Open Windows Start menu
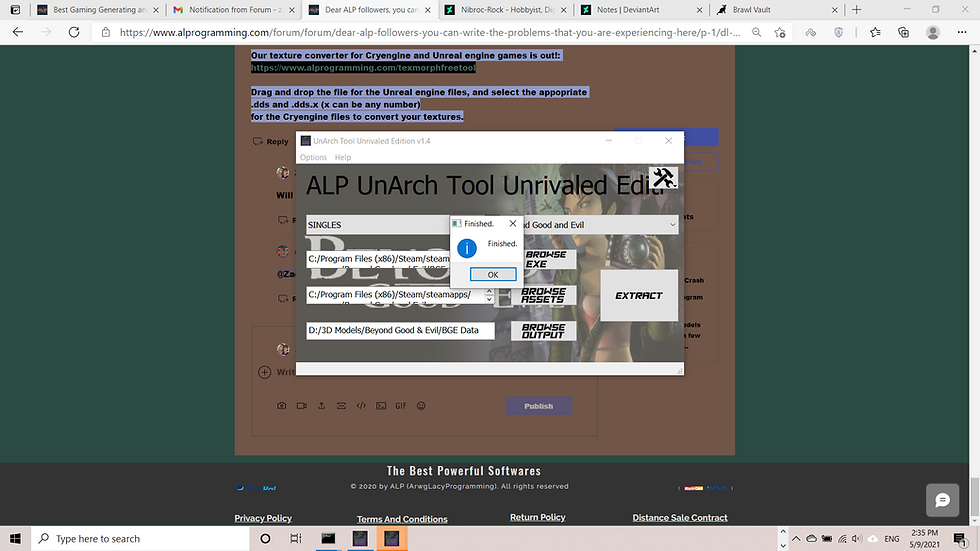Image resolution: width=980 pixels, height=551 pixels. tap(15, 539)
